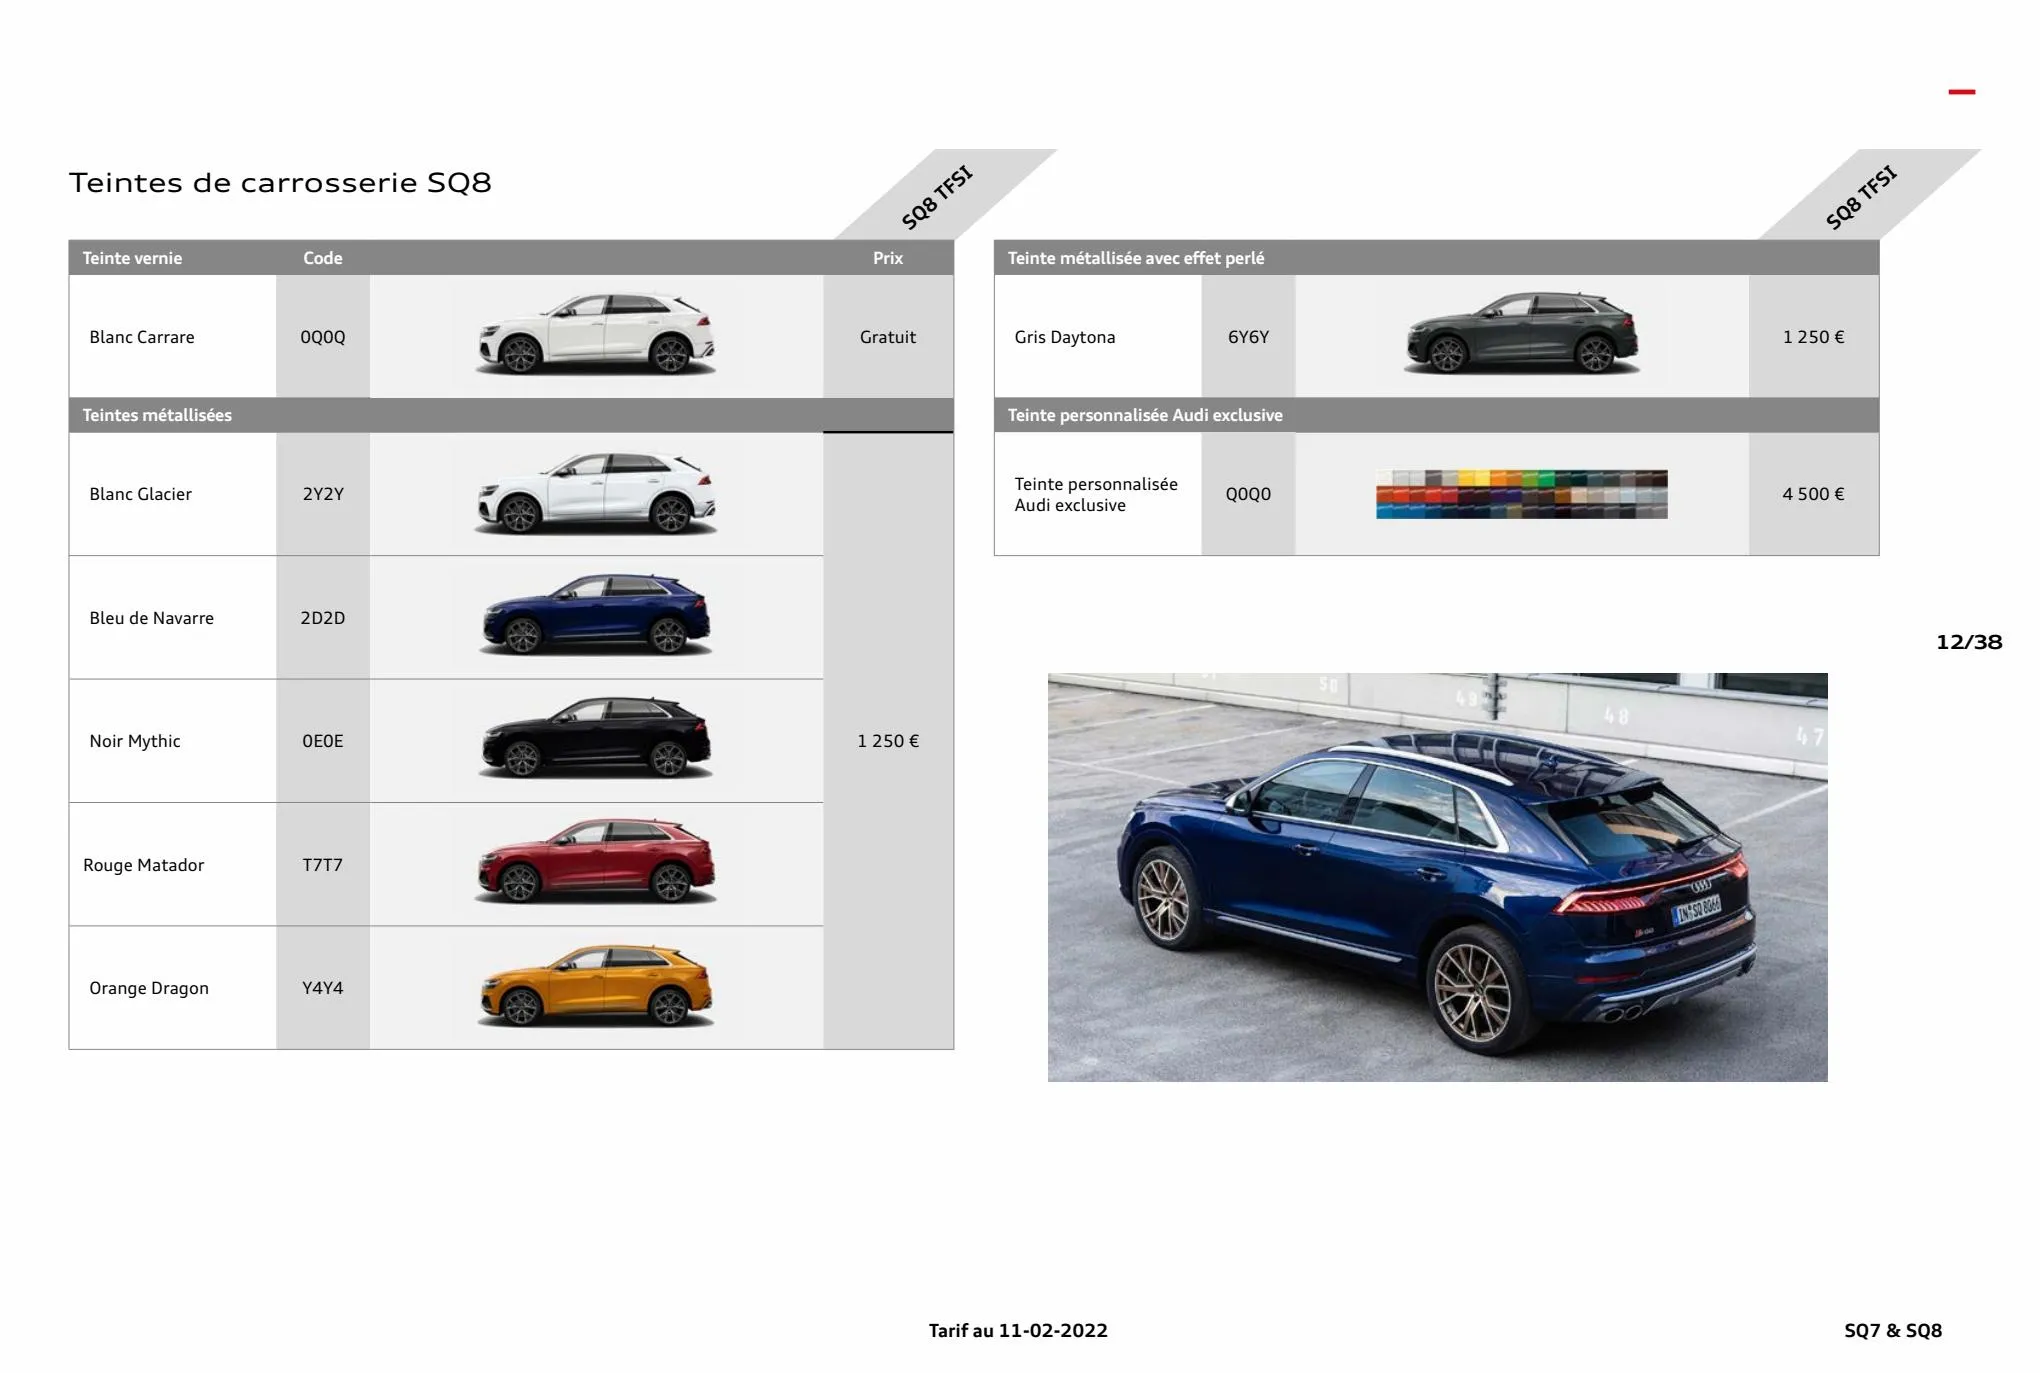The width and height of the screenshot is (2040, 1373).
Task: Click the price '4 500 €'
Action: (x=1814, y=494)
